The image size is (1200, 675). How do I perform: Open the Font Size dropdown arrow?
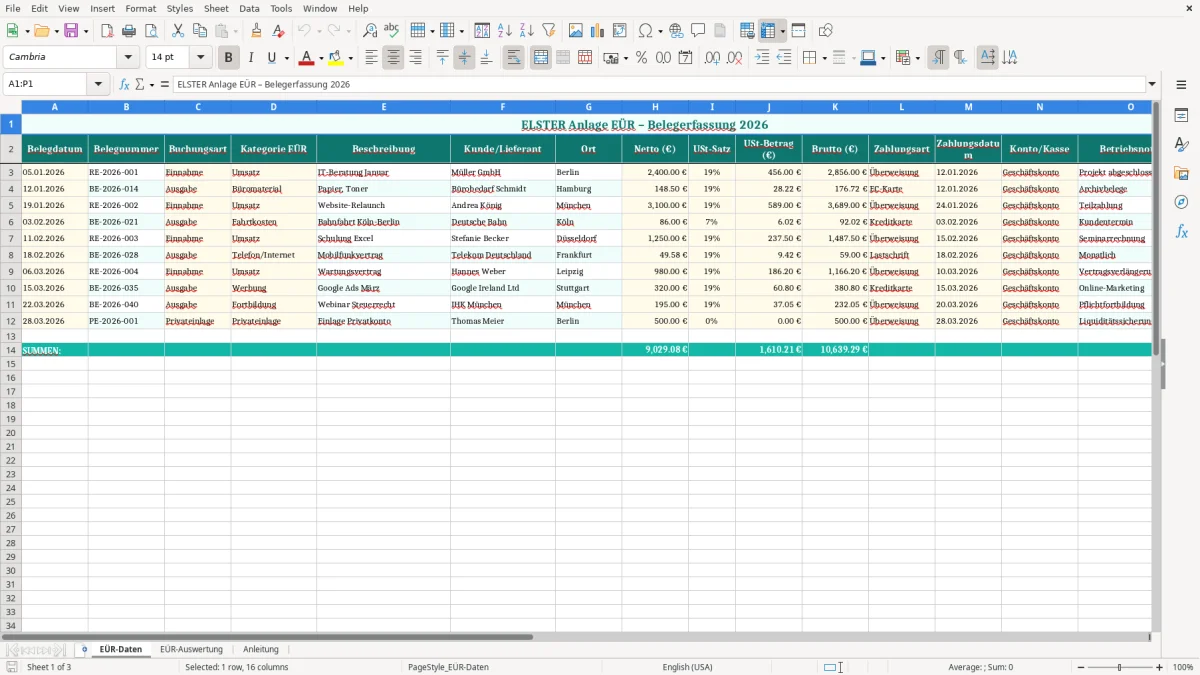[201, 57]
